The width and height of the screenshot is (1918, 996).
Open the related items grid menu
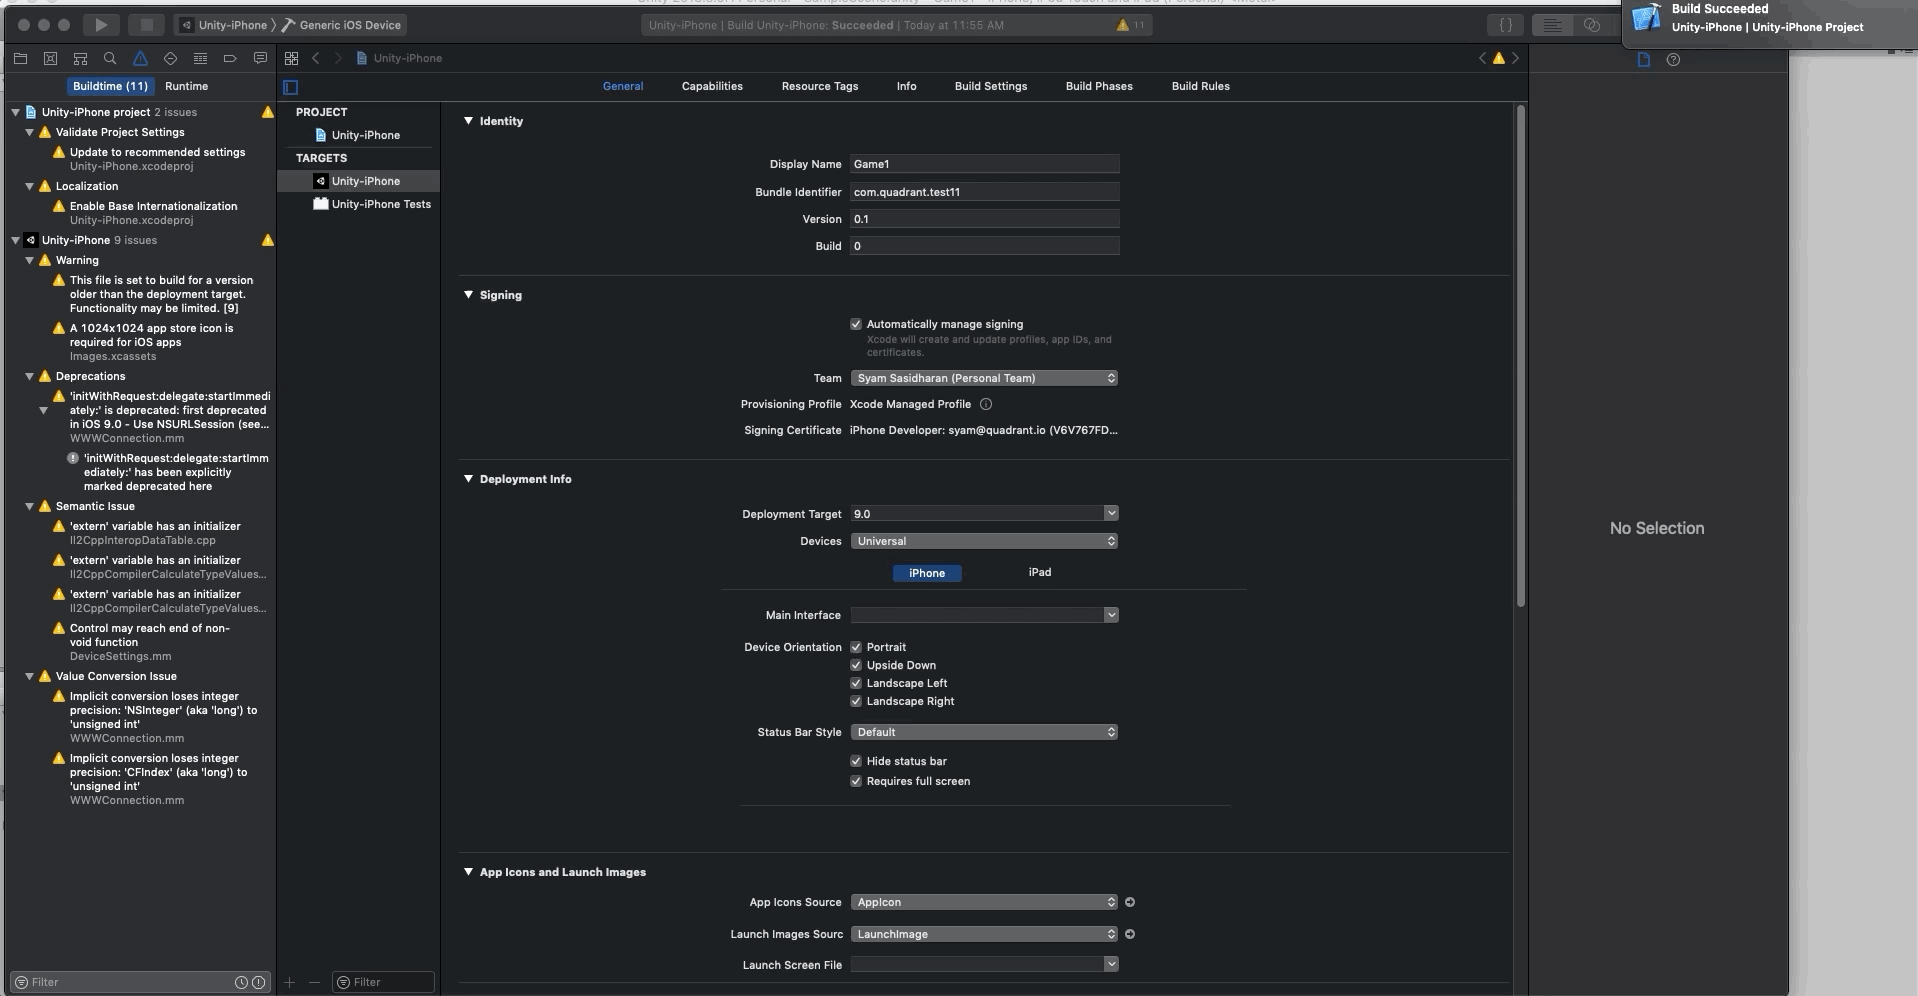point(291,58)
